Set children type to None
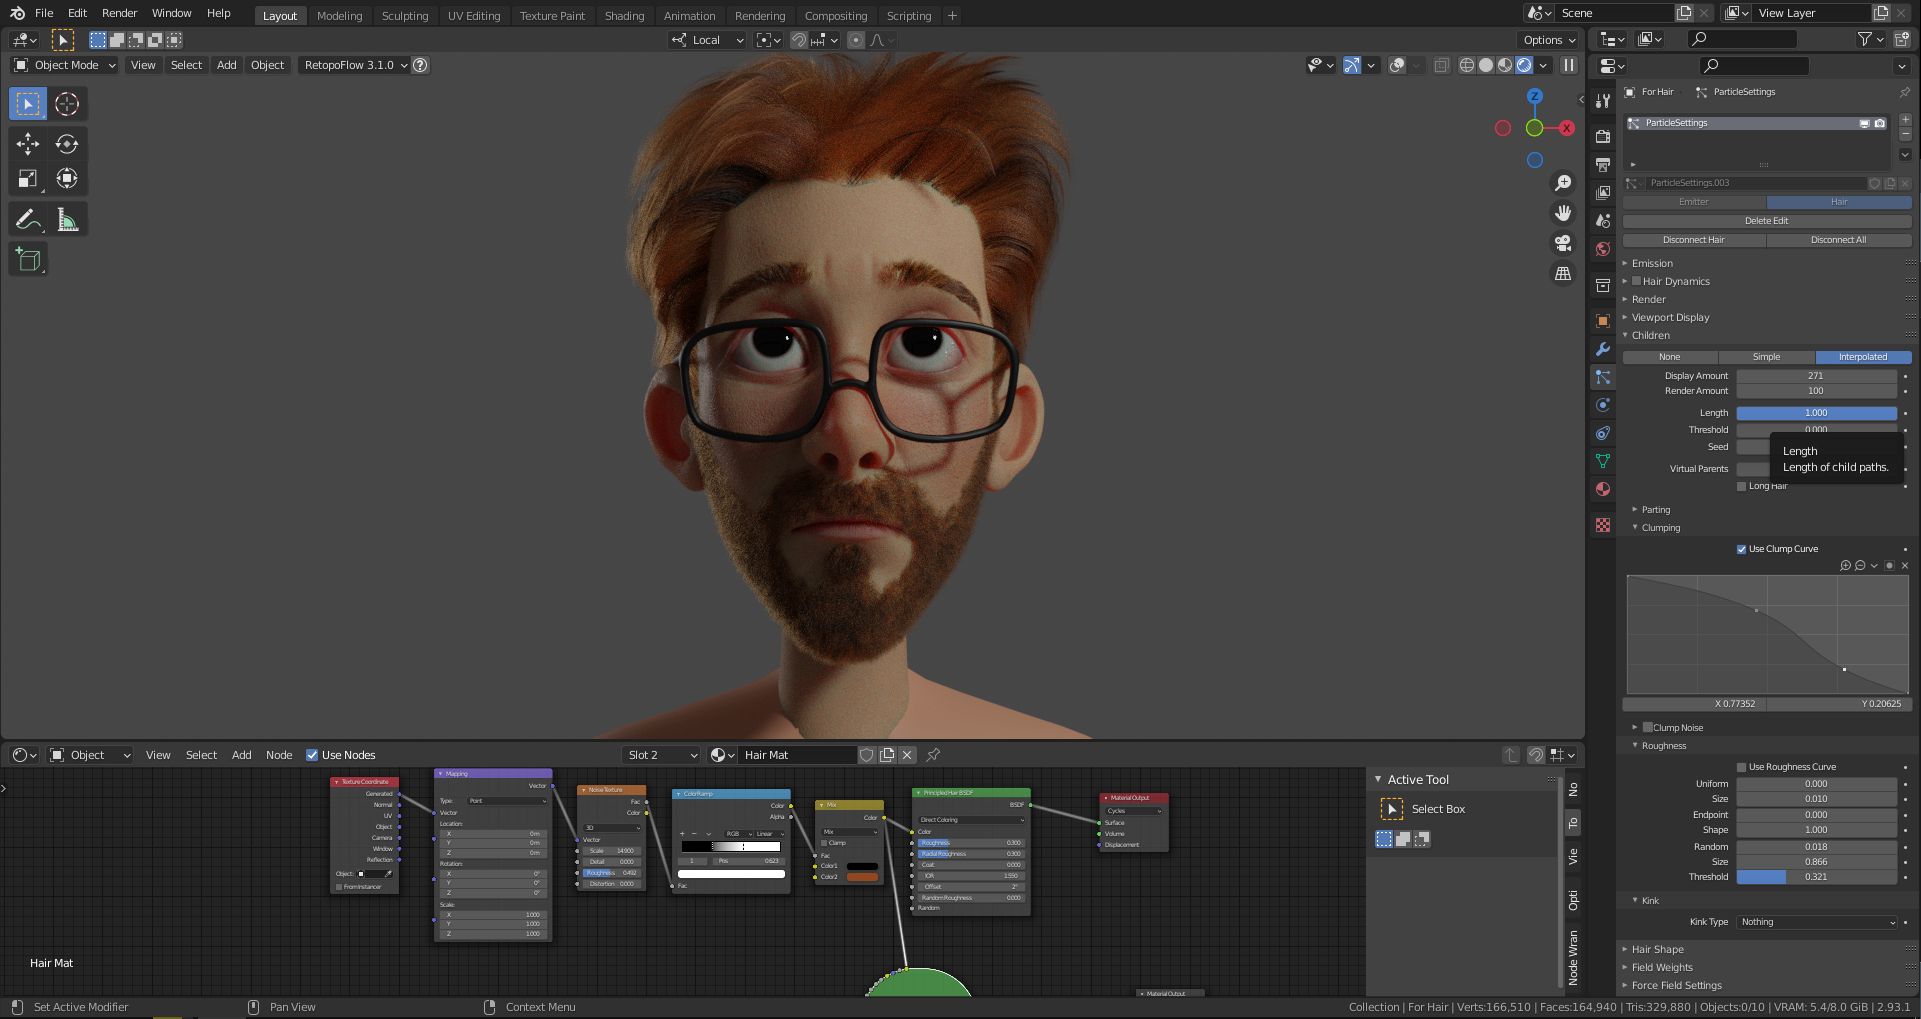 click(1670, 357)
